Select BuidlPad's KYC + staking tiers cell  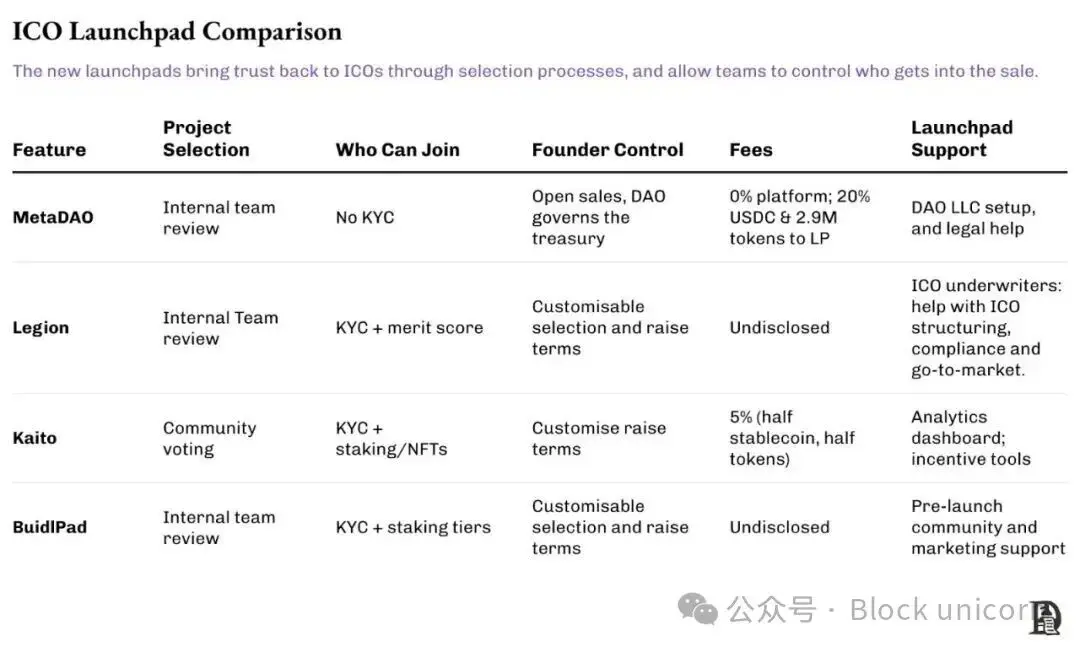click(413, 527)
